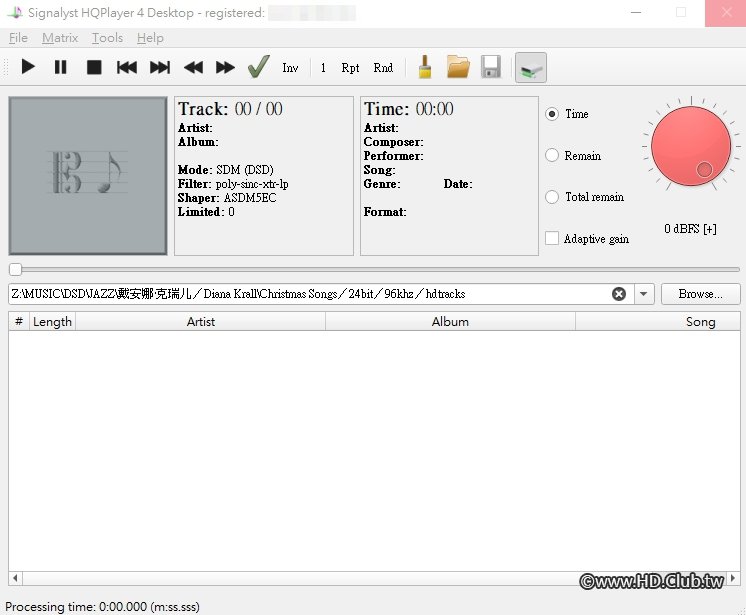Click the Mode: SDM (DSD) text
Viewport: 746px width, 615px height.
pos(226,170)
